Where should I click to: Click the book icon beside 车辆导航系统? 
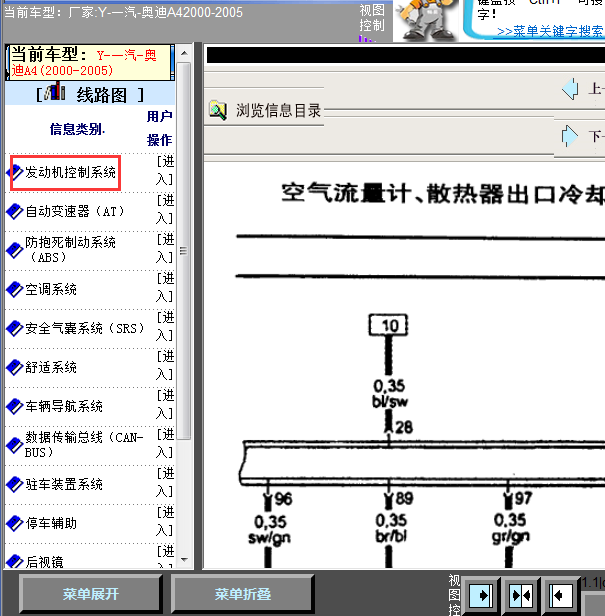coord(15,406)
